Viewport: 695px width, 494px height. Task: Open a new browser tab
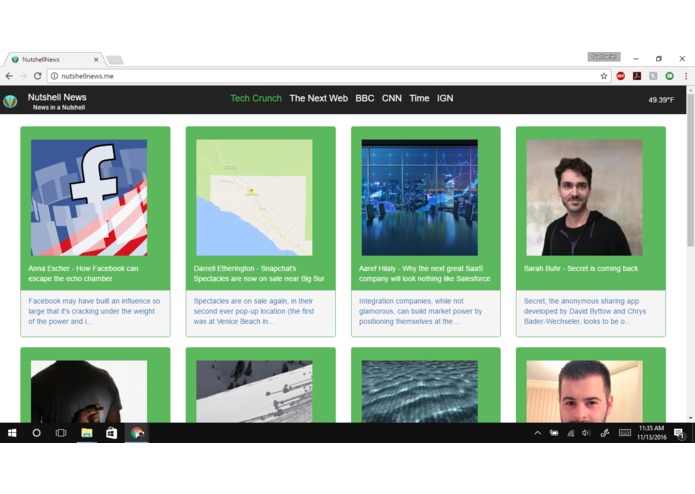[x=115, y=60]
